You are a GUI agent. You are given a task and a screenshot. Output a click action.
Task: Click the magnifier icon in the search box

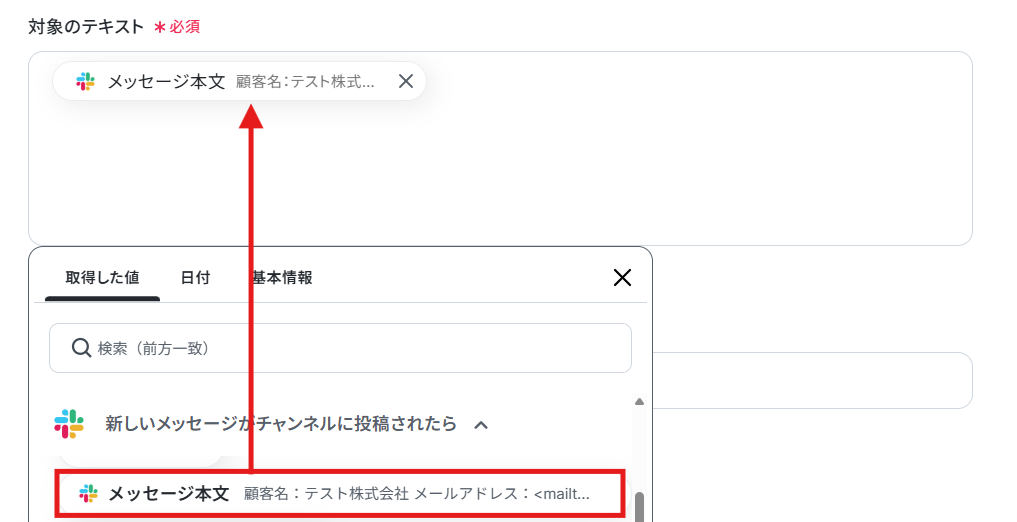coord(81,348)
